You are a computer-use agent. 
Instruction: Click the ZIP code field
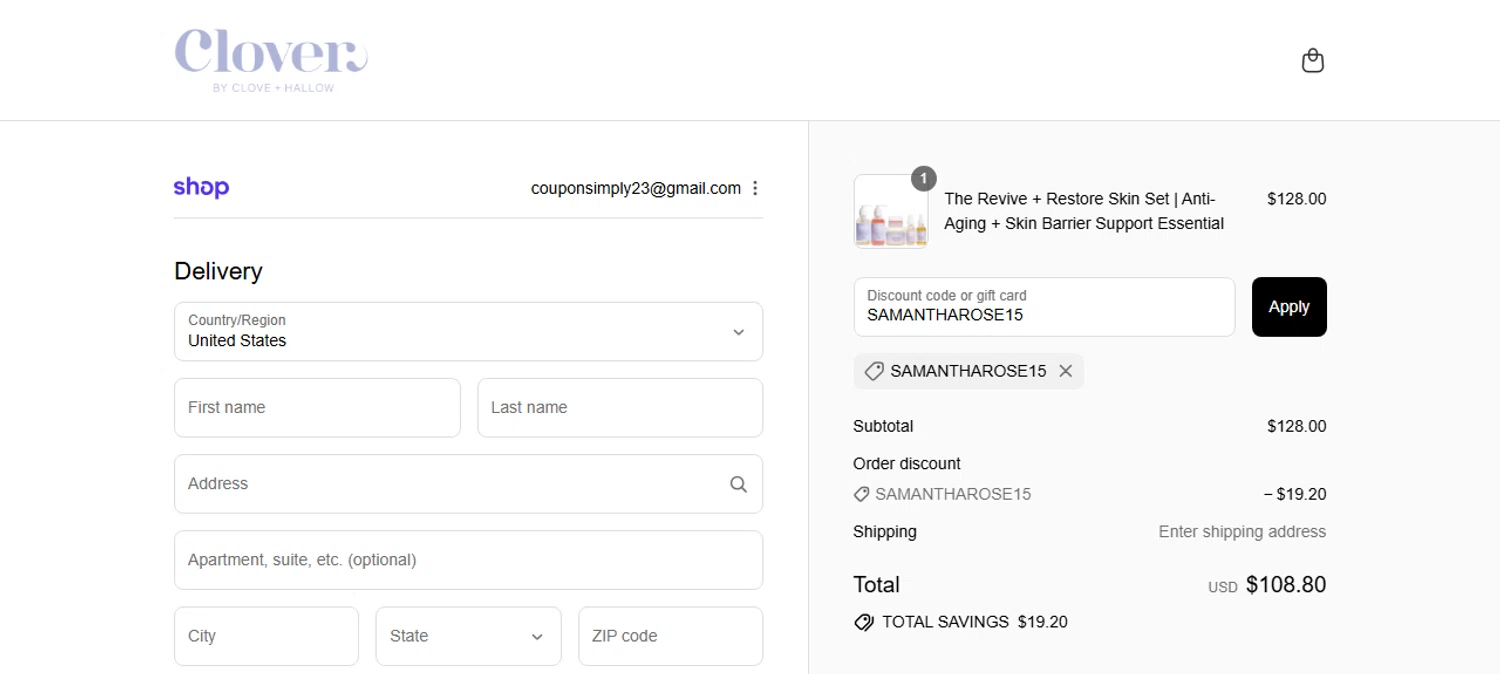tap(670, 636)
